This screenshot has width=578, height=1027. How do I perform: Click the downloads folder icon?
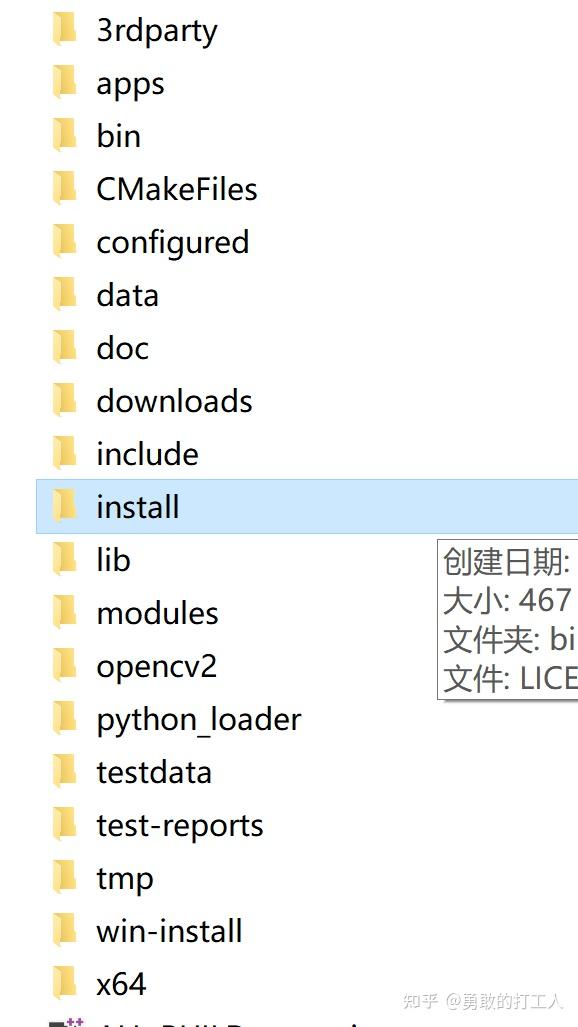coord(65,401)
